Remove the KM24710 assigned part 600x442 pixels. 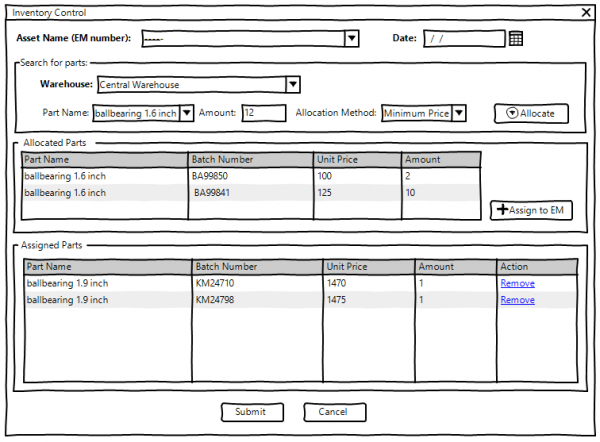(x=517, y=284)
